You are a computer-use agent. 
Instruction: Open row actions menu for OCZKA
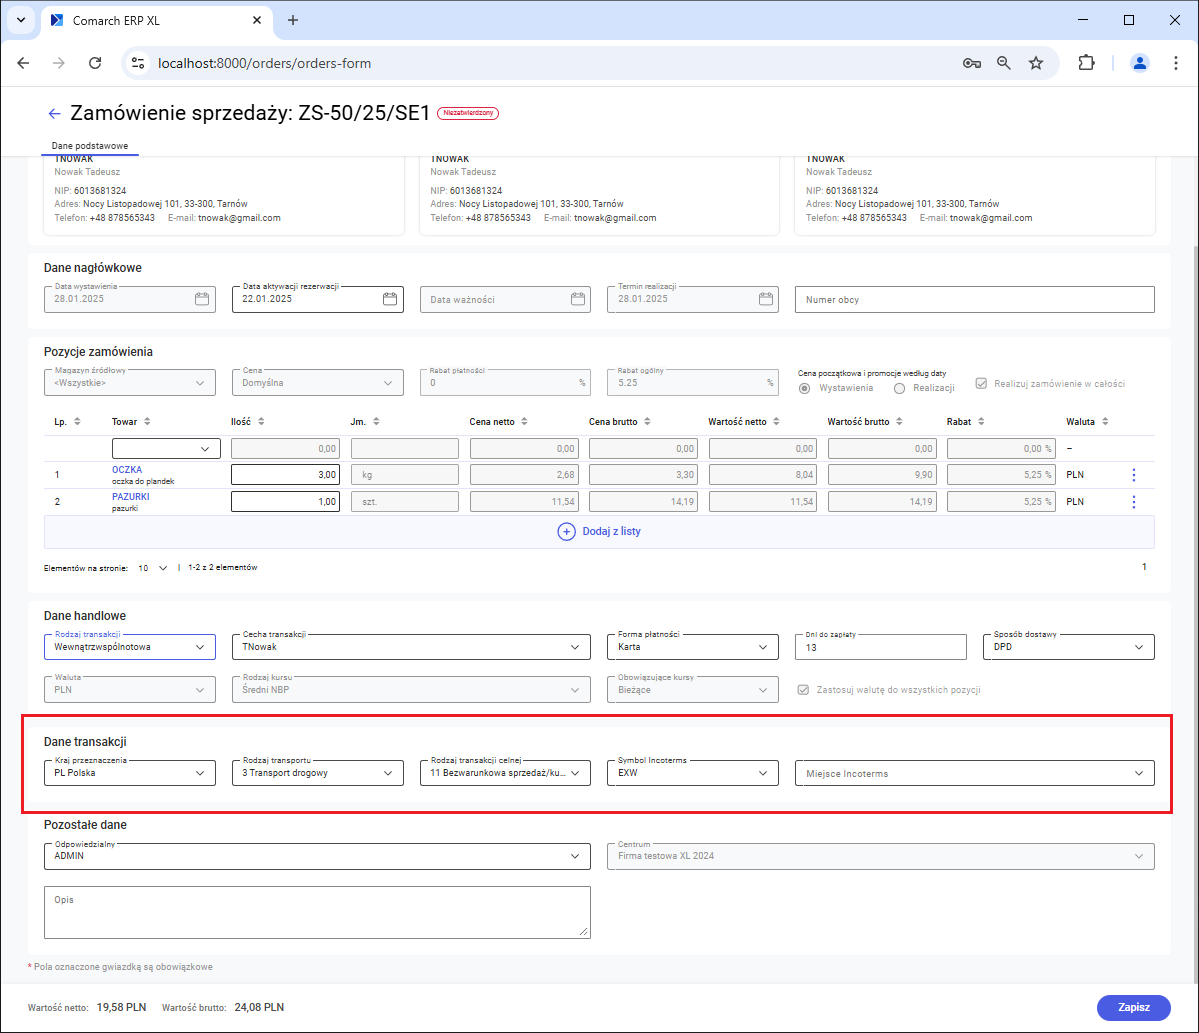pos(1133,475)
